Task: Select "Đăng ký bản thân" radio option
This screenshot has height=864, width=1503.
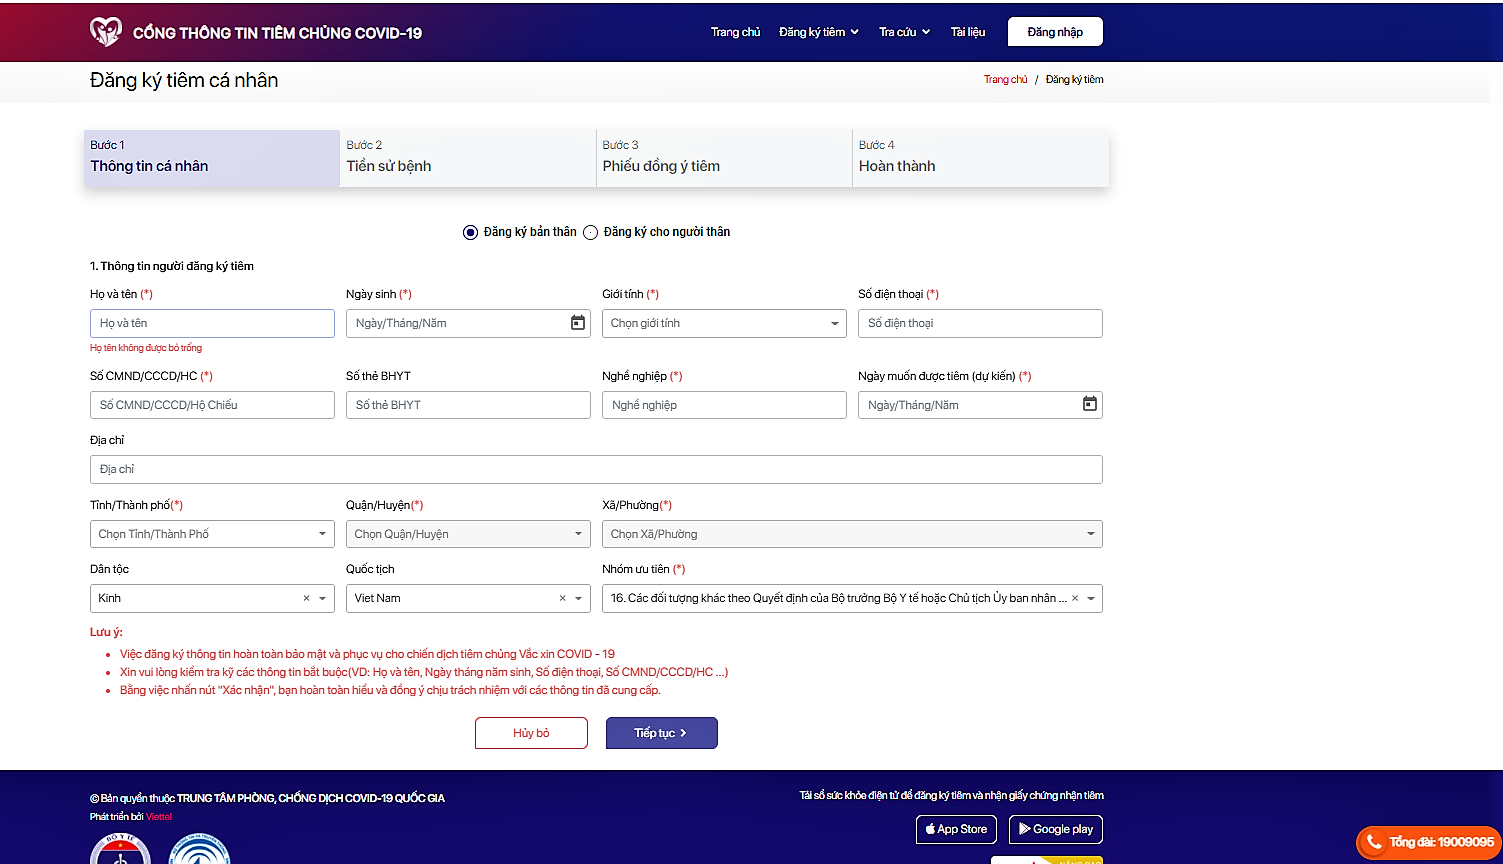Action: 471,232
